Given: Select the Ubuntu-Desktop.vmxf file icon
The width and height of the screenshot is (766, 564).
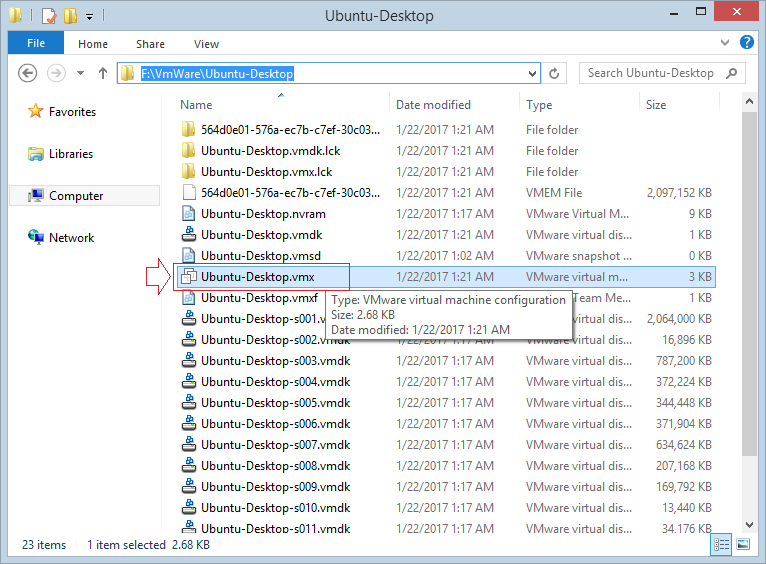Looking at the screenshot, I should tap(189, 297).
